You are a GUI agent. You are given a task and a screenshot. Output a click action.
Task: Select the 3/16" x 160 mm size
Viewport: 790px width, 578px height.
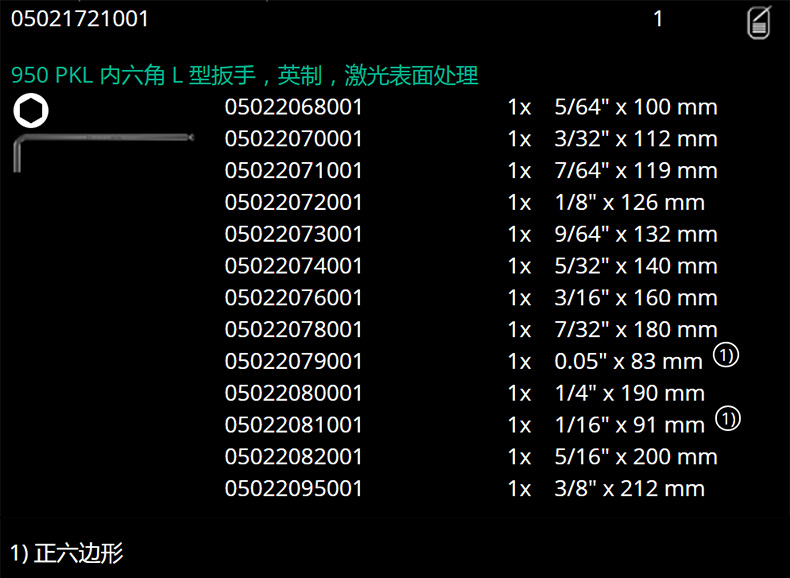pos(635,298)
